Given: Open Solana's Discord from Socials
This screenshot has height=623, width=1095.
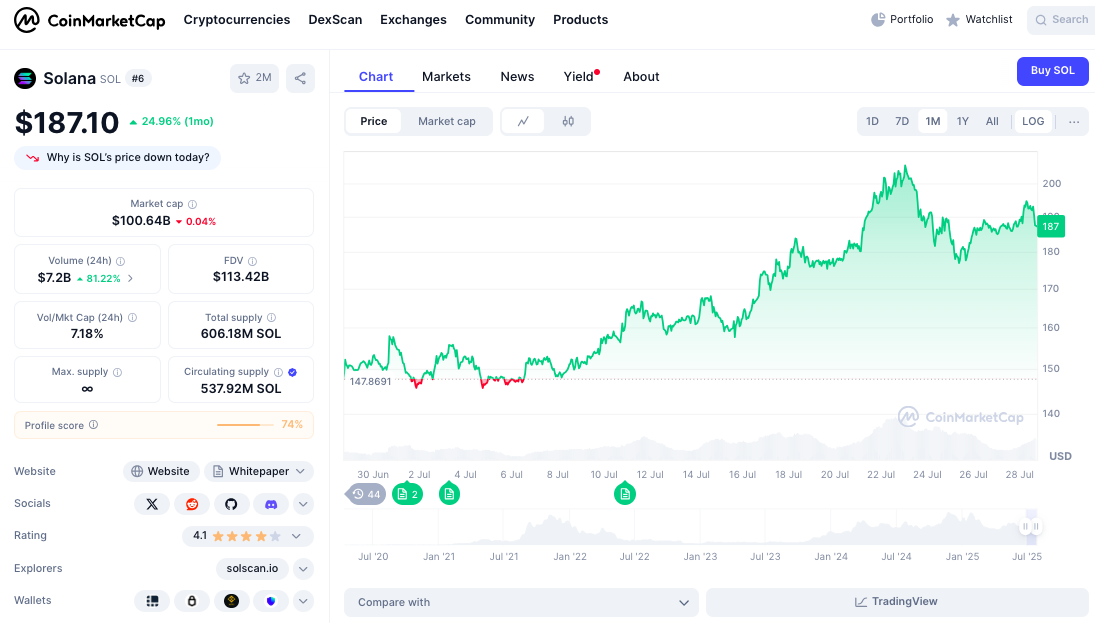Looking at the screenshot, I should (271, 504).
